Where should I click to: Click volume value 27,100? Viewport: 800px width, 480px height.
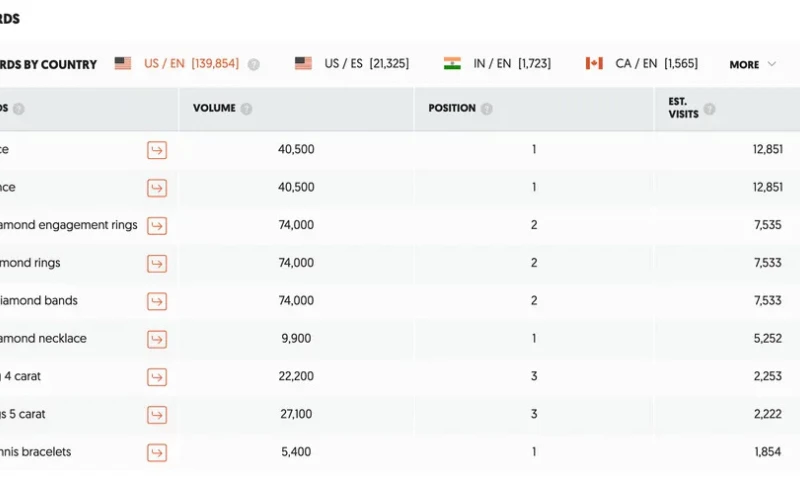[296, 414]
